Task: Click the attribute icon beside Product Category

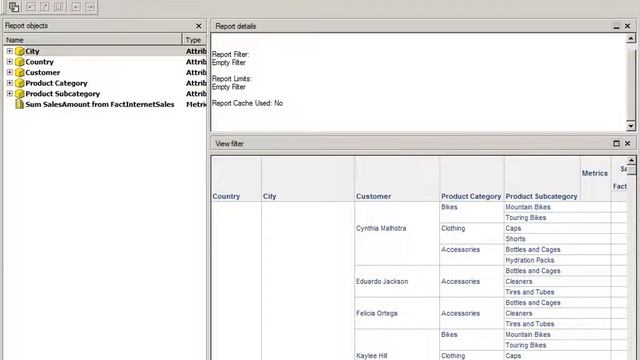Action: pyautogui.click(x=20, y=83)
